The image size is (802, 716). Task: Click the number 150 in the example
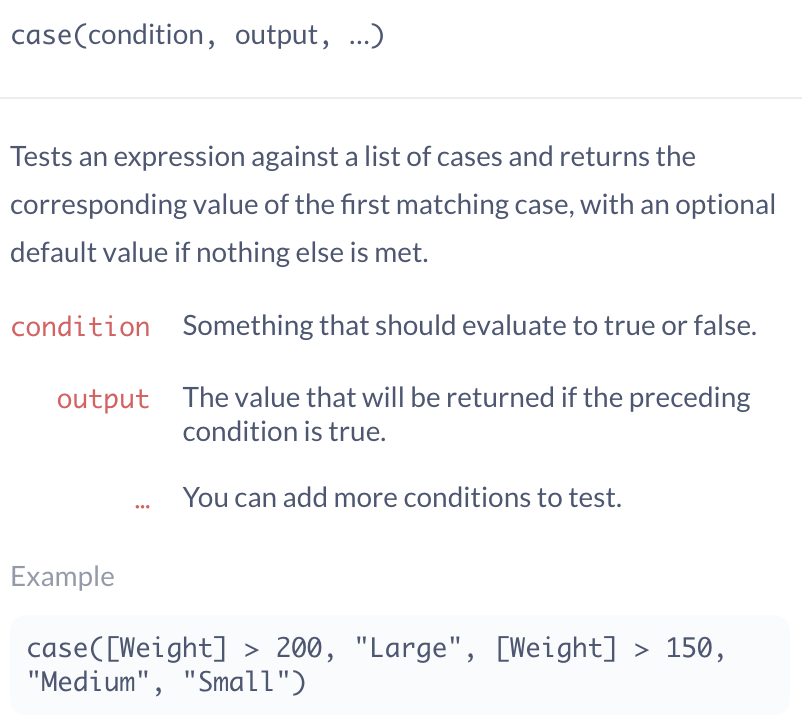pyautogui.click(x=689, y=648)
